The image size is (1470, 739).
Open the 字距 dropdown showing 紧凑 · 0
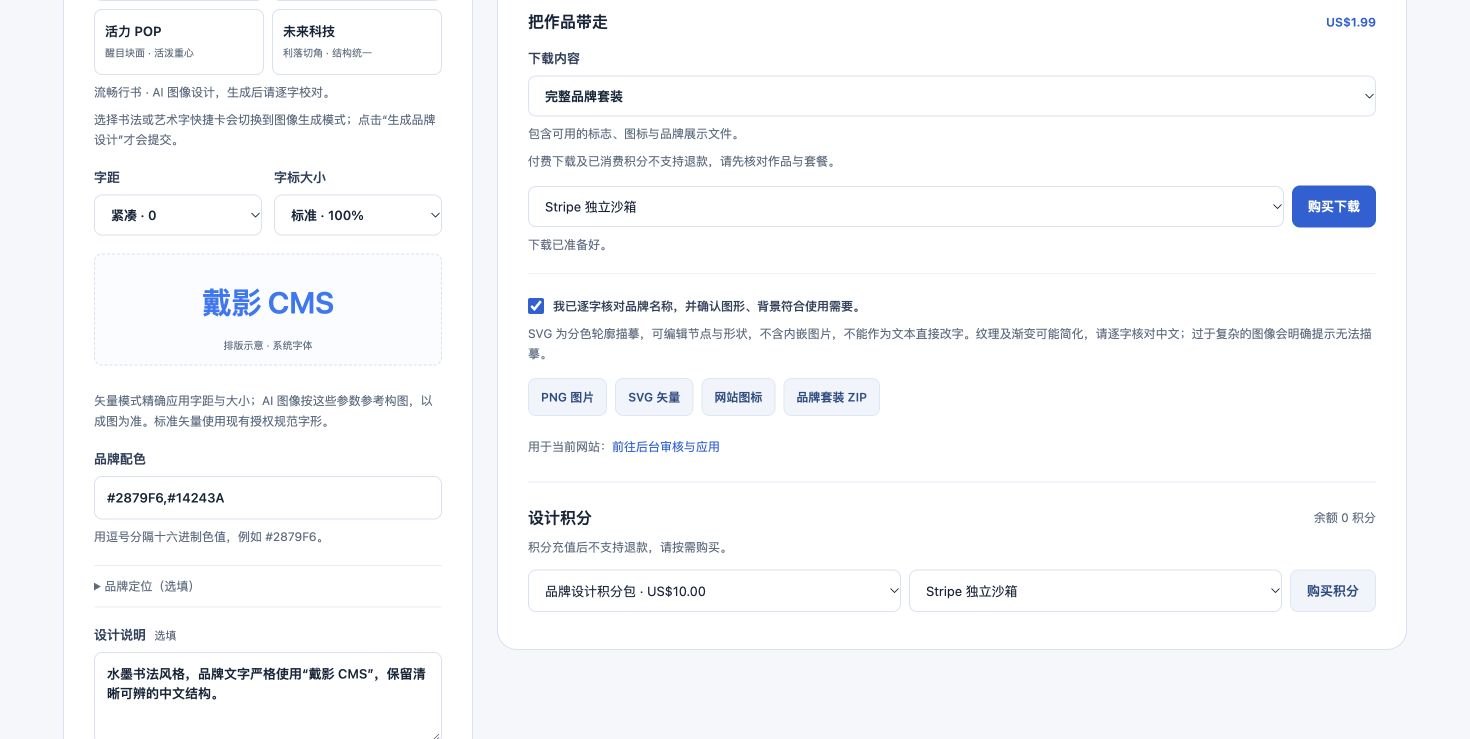[x=178, y=215]
